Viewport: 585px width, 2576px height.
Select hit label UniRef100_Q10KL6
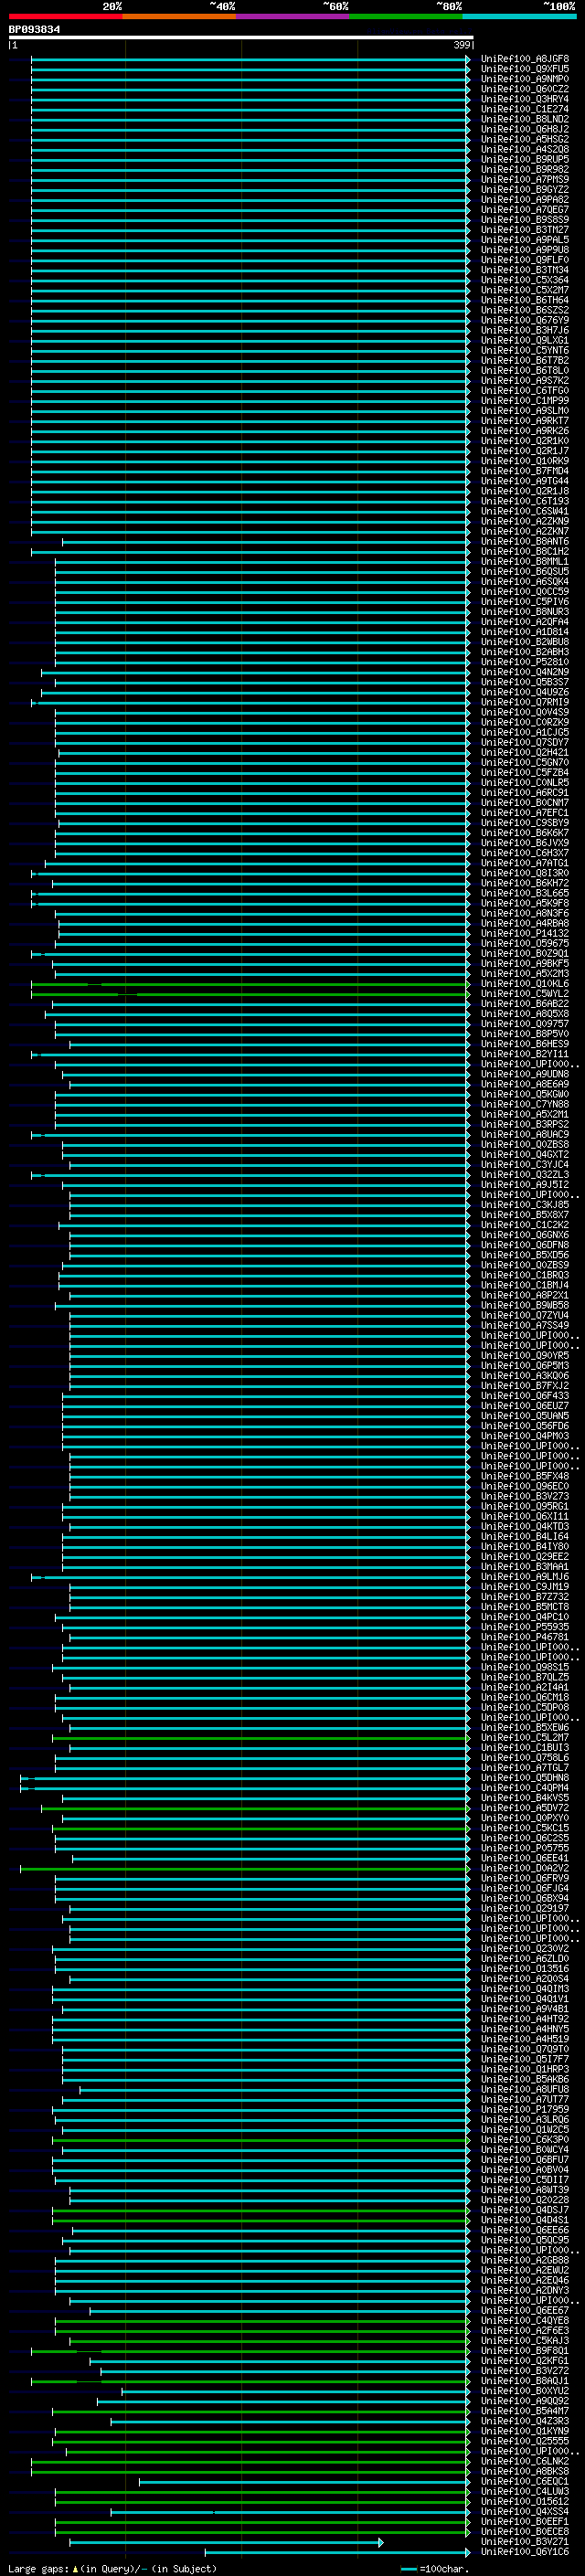[x=525, y=984]
